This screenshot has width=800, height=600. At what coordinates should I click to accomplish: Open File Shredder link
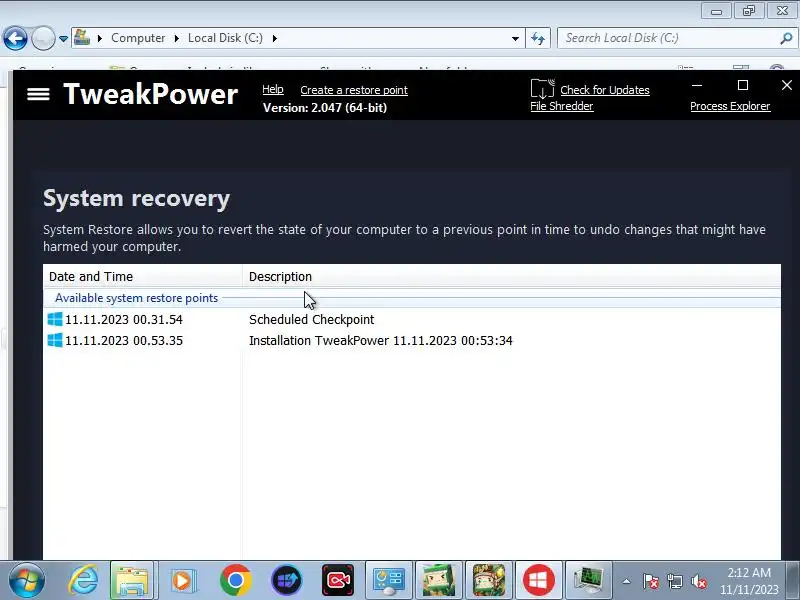point(562,106)
